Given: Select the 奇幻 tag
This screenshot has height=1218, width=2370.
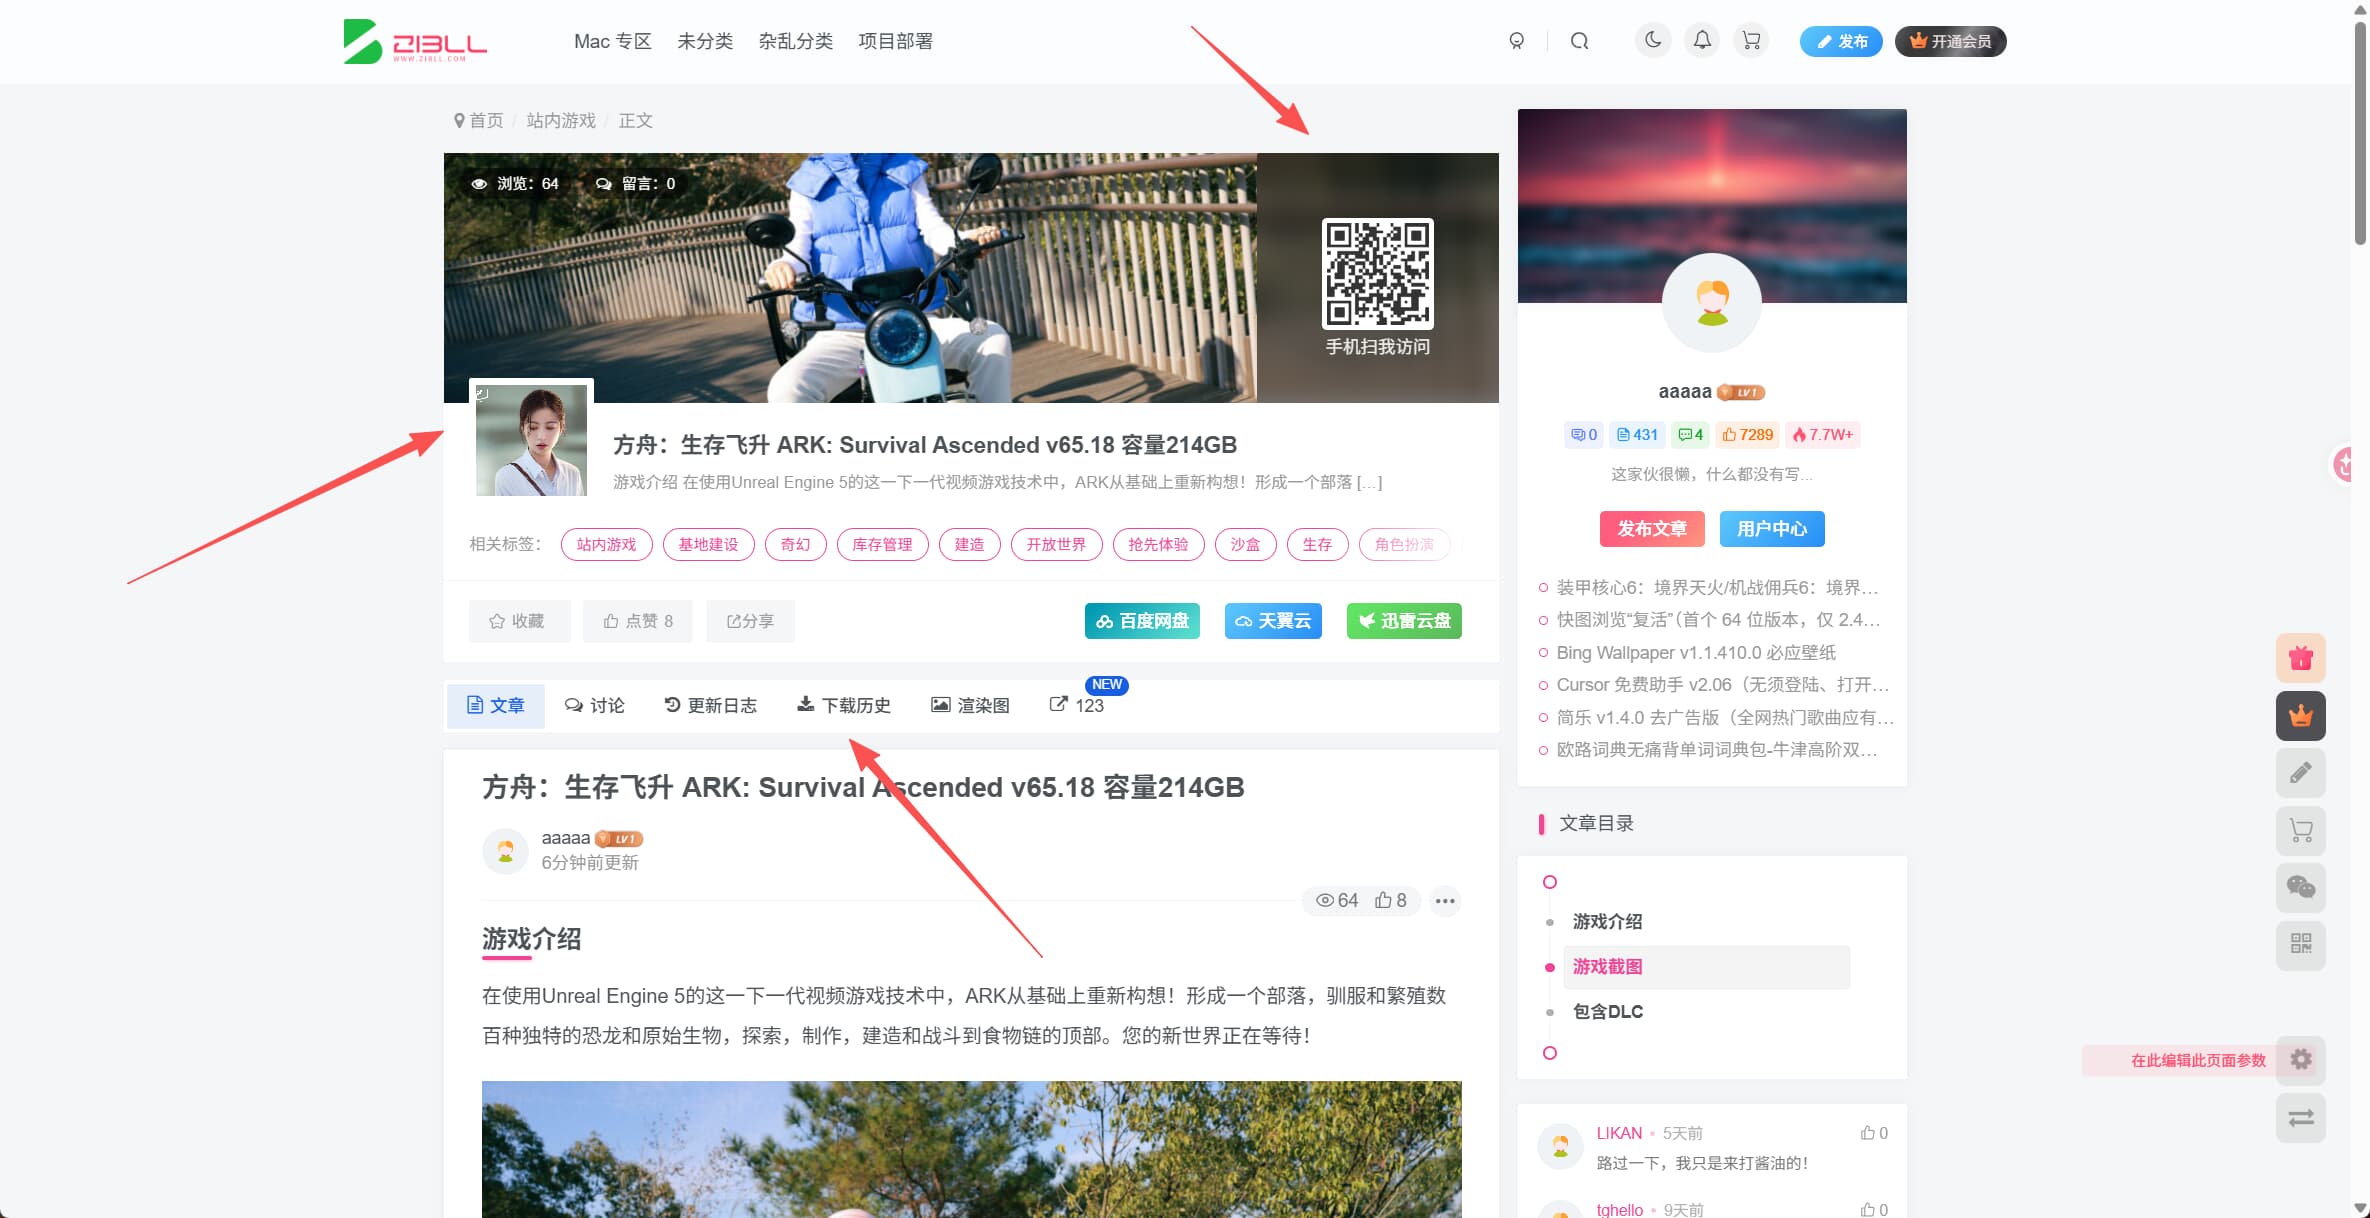Looking at the screenshot, I should 796,545.
